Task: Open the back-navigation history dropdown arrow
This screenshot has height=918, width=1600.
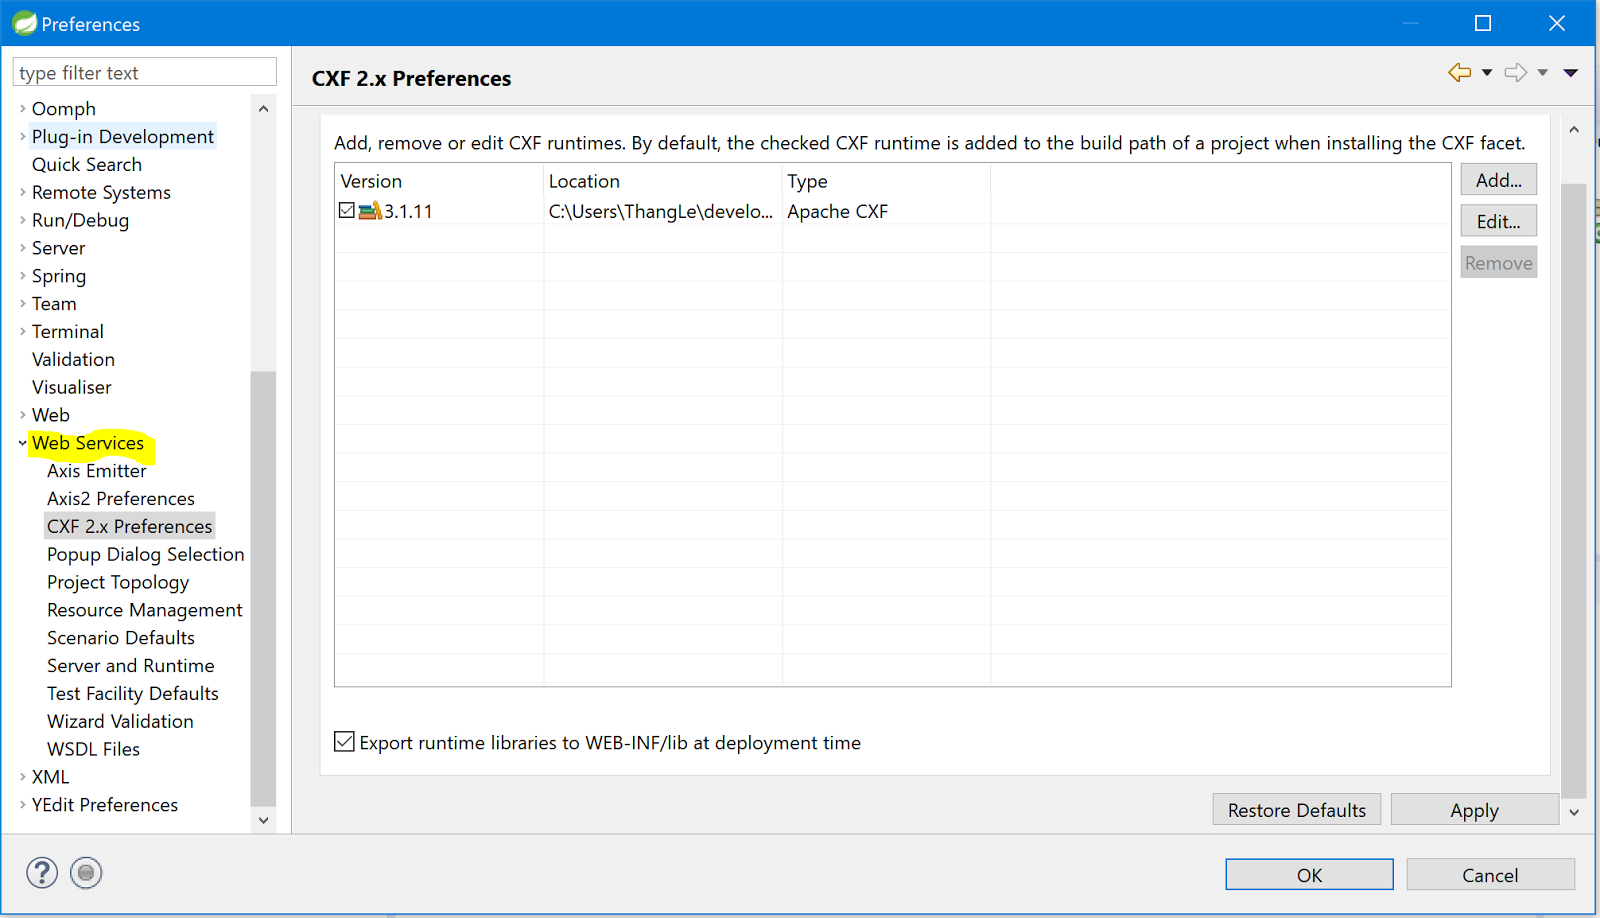Action: 1485,72
